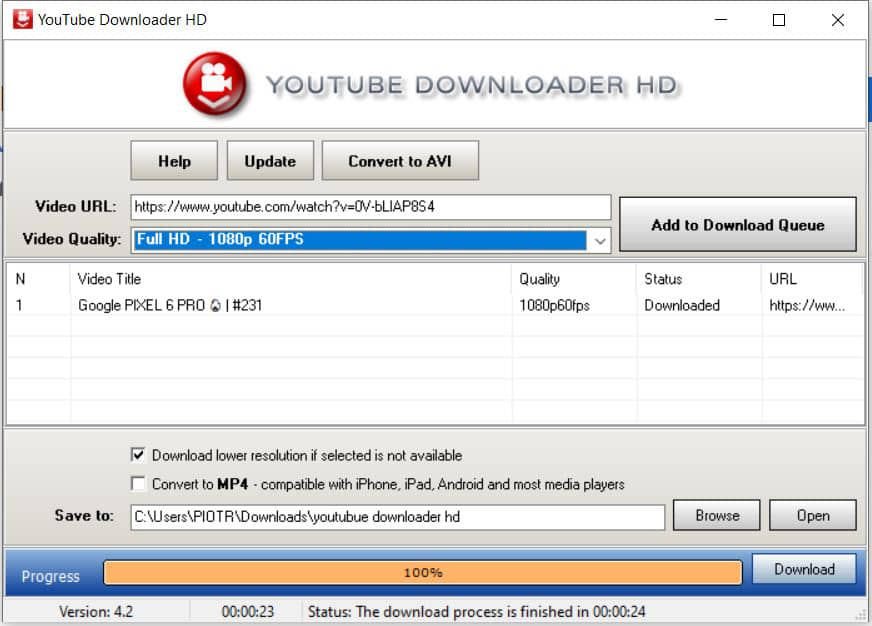This screenshot has height=626, width=872.
Task: Expand the Video Quality dropdown arrow
Action: click(x=600, y=241)
